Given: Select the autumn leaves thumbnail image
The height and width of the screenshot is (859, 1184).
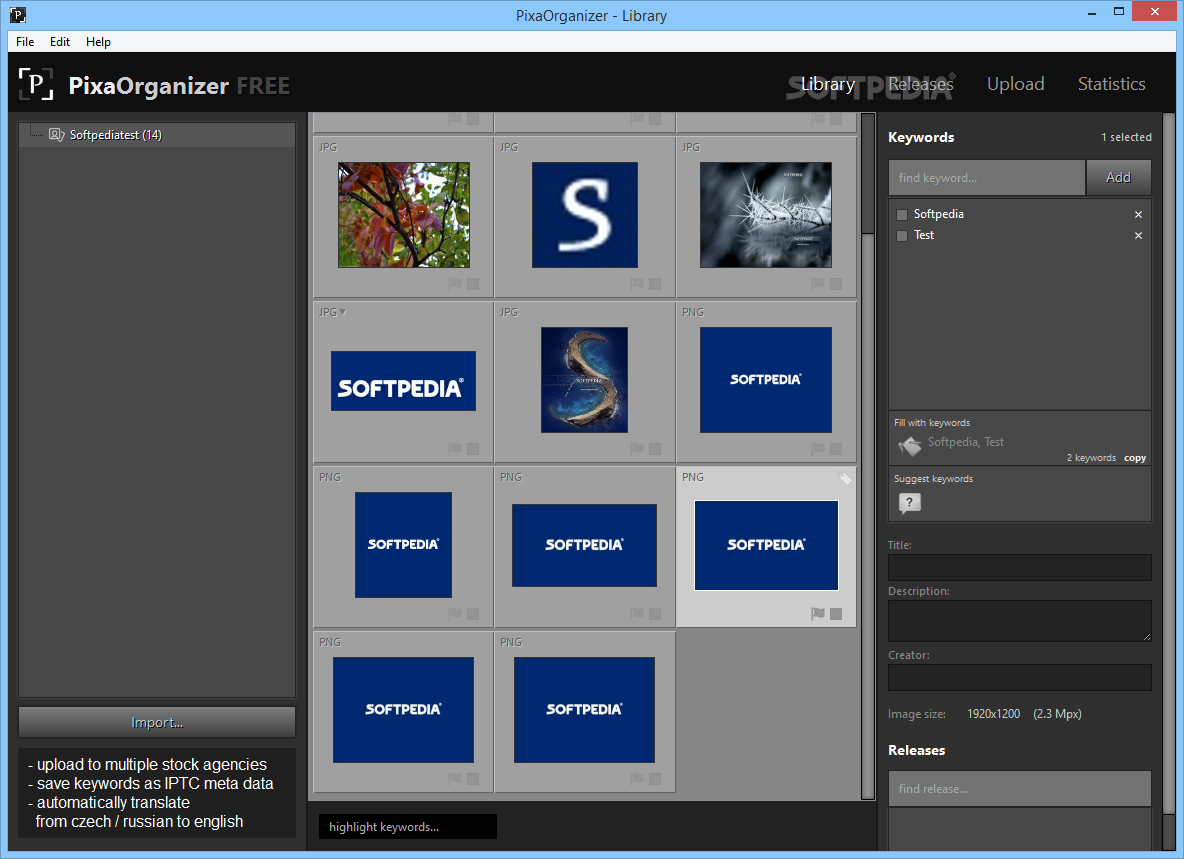Looking at the screenshot, I should (404, 215).
